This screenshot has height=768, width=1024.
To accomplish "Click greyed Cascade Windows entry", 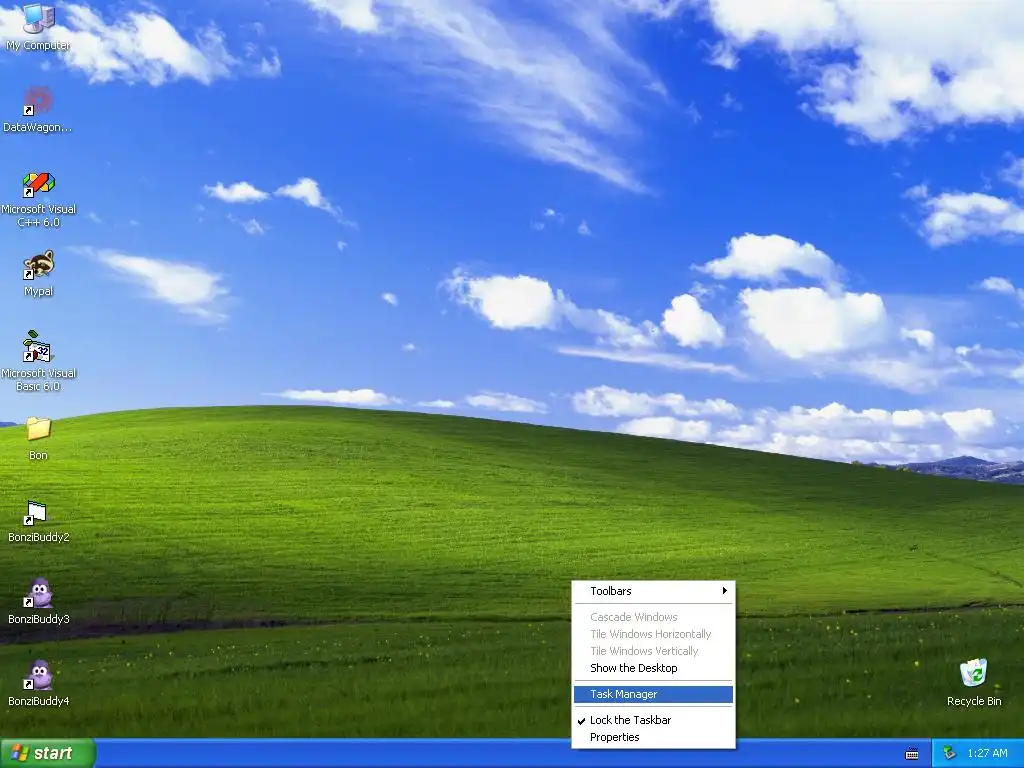I will tap(653, 617).
